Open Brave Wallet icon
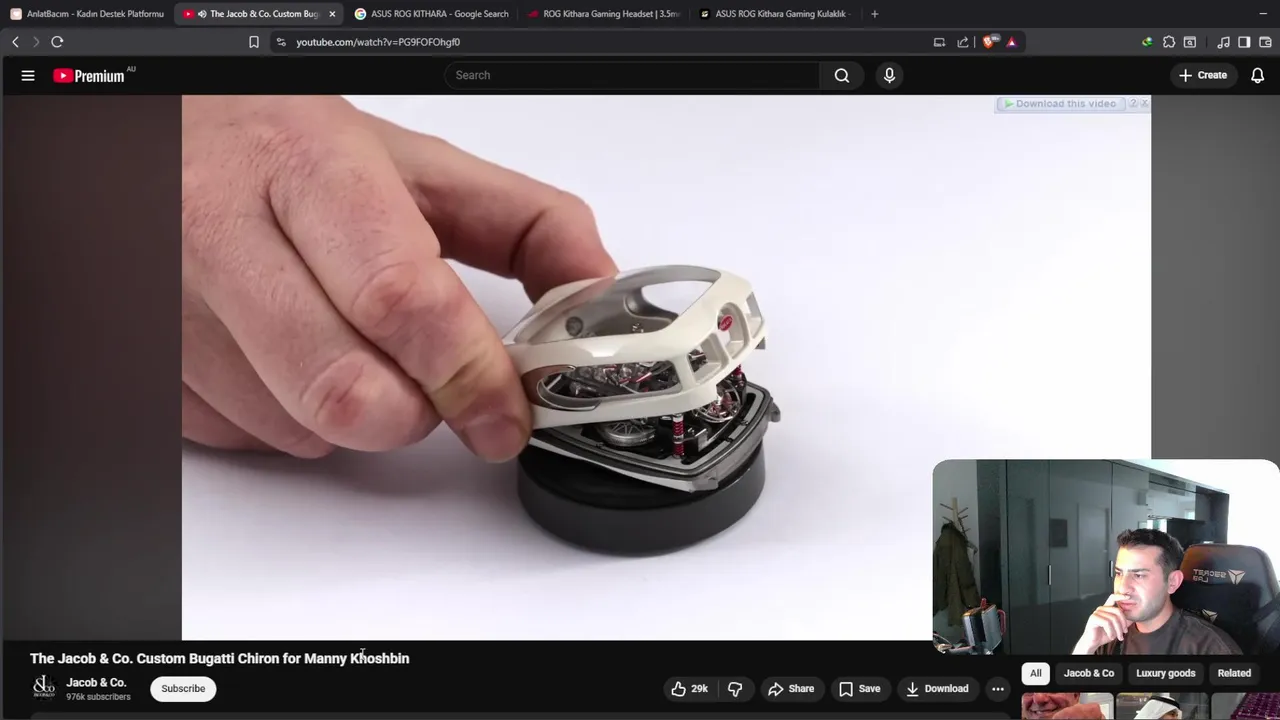The width and height of the screenshot is (1280, 720). click(1265, 42)
